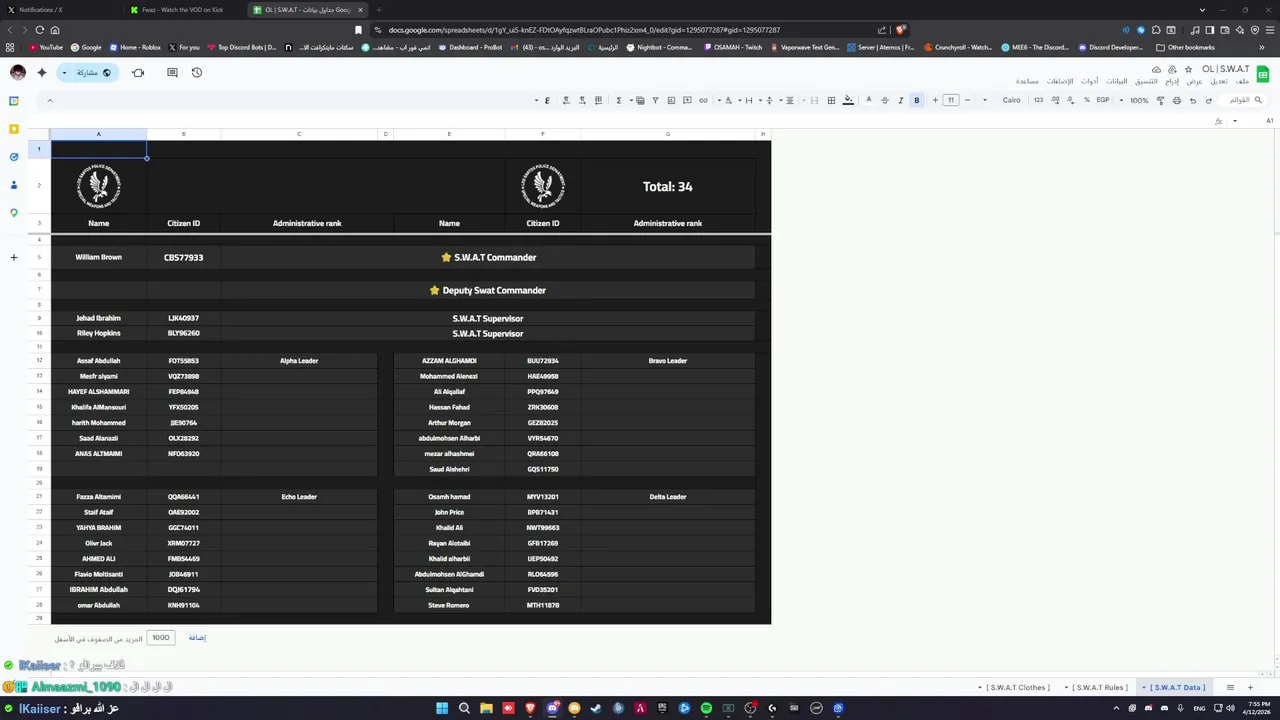This screenshot has height=720, width=1280.
Task: Open Windows Start button in taskbar
Action: pyautogui.click(x=442, y=708)
